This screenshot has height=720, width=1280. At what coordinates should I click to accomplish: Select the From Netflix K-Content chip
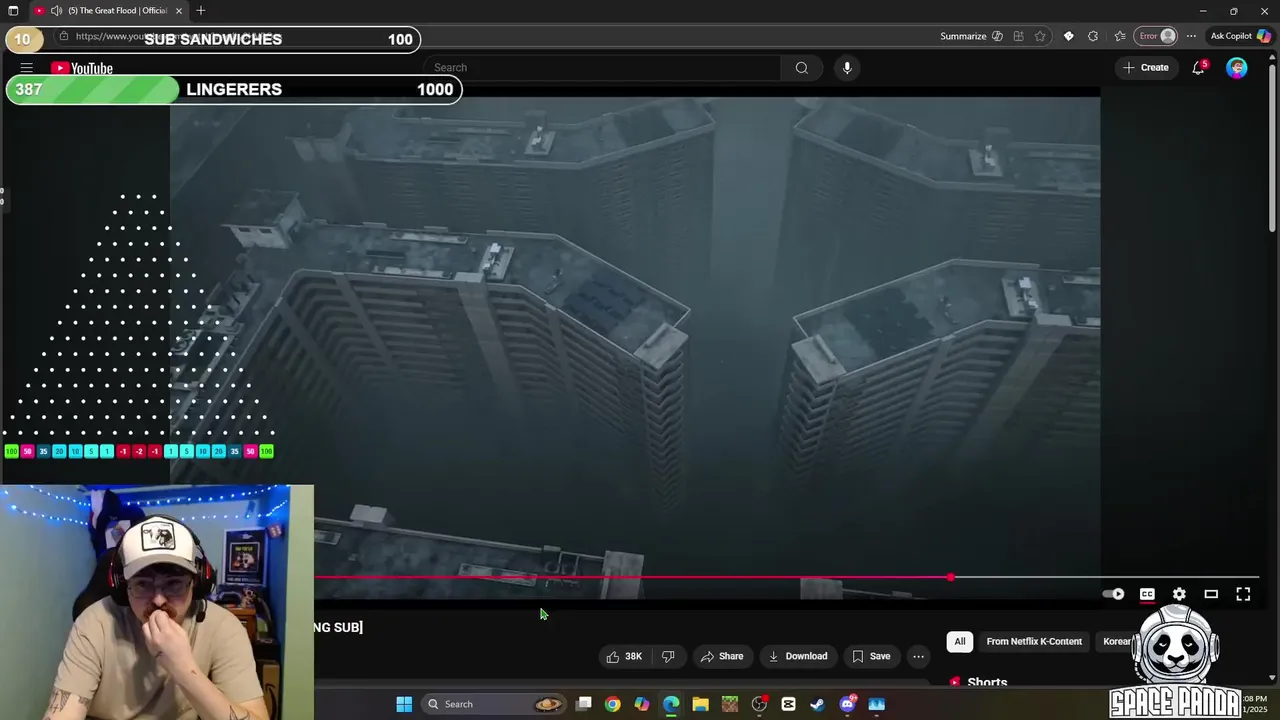click(x=1034, y=641)
